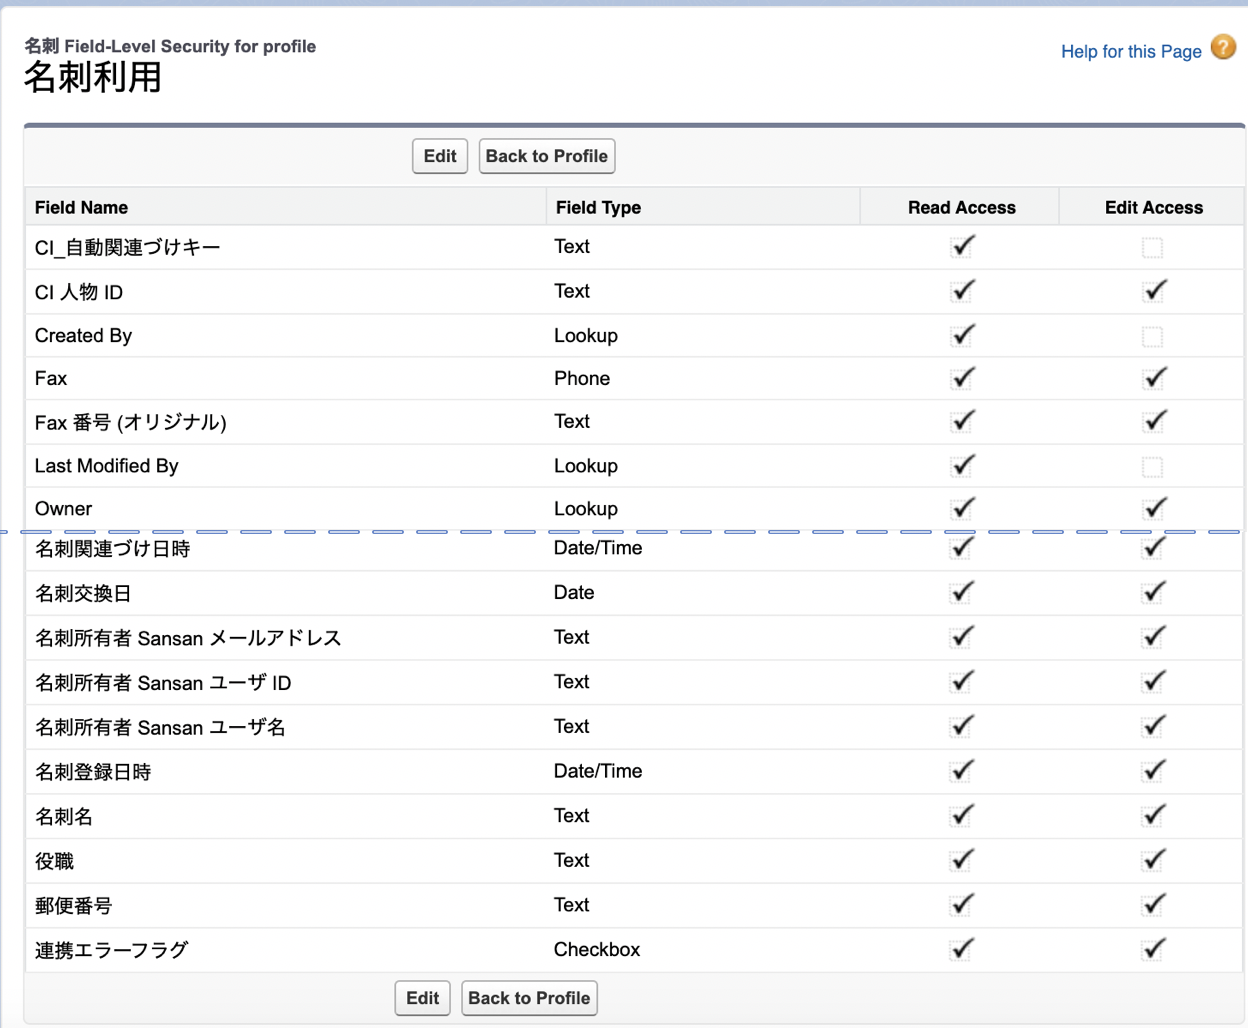Click the 名刺所有者 Sansan メールアドレス field name
Screen dimensions: 1248x1028
click(188, 638)
